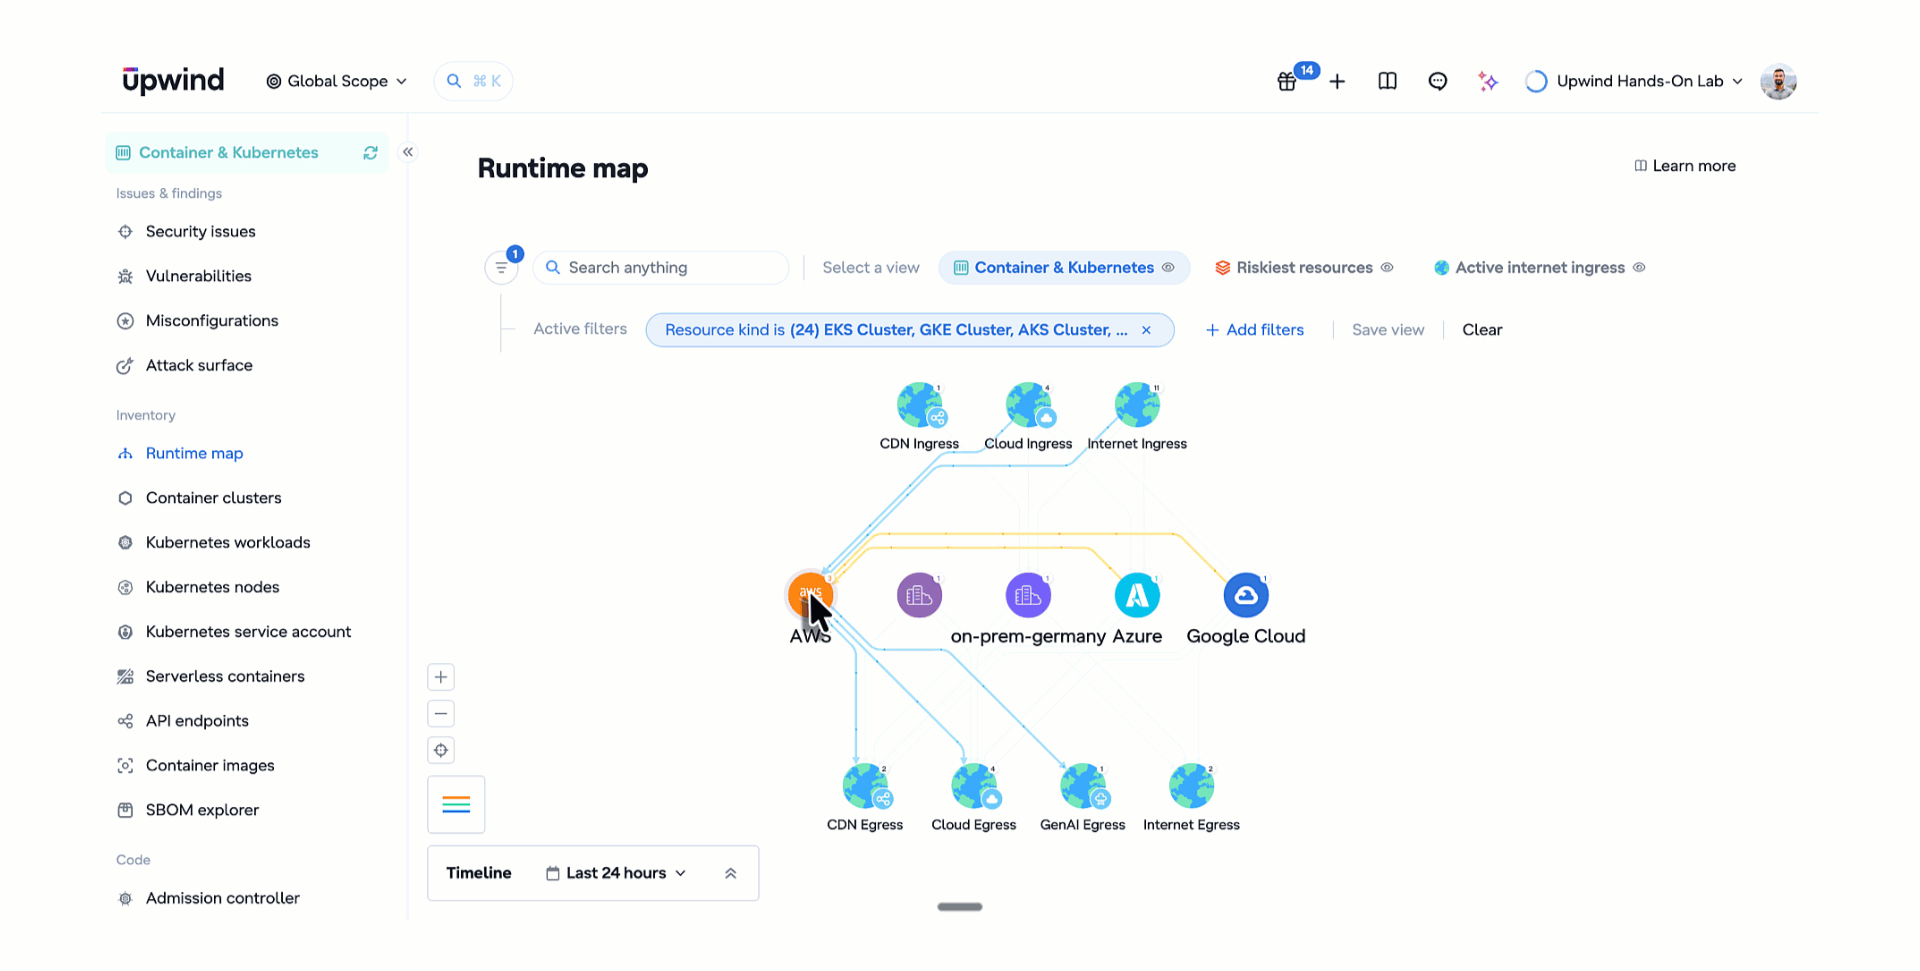Click the recenter map target icon

coord(441,750)
